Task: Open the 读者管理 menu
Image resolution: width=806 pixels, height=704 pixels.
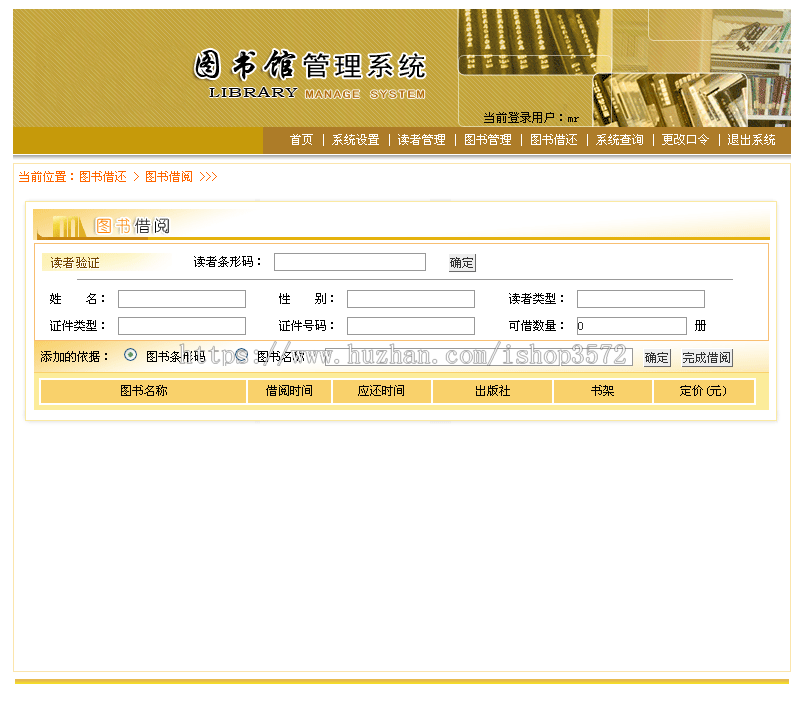Action: (x=421, y=140)
